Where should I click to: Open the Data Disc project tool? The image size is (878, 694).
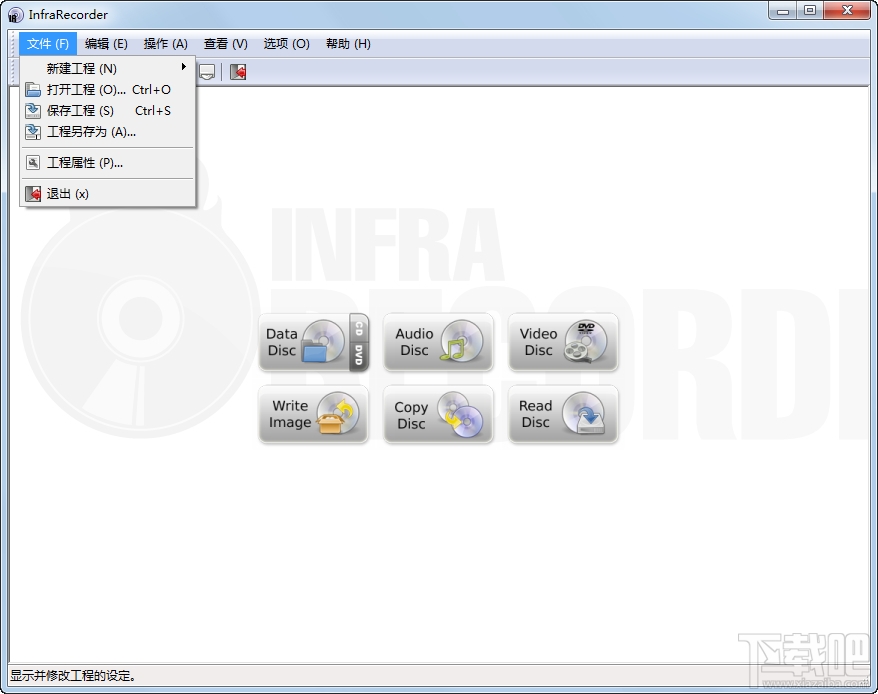click(x=313, y=342)
